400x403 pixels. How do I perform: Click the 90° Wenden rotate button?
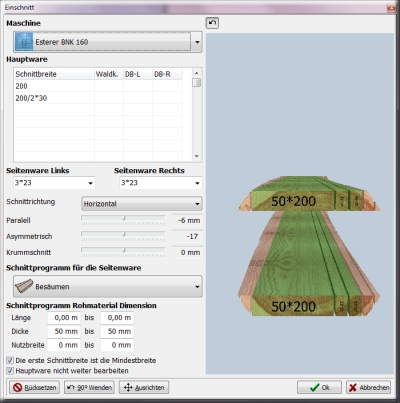[89, 387]
